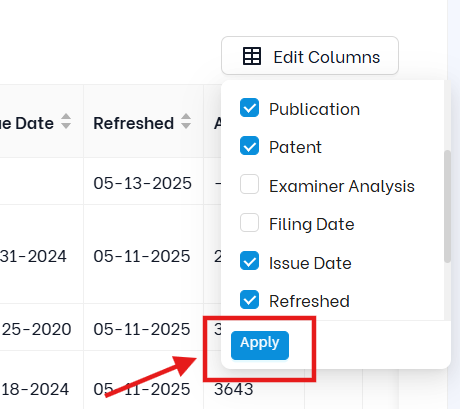Uncheck the Publication column checkbox
460x409 pixels.
coord(249,108)
